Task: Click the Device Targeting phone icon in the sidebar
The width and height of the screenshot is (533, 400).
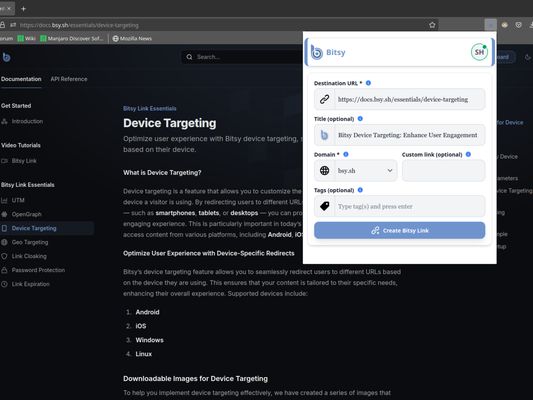Action: 4,228
